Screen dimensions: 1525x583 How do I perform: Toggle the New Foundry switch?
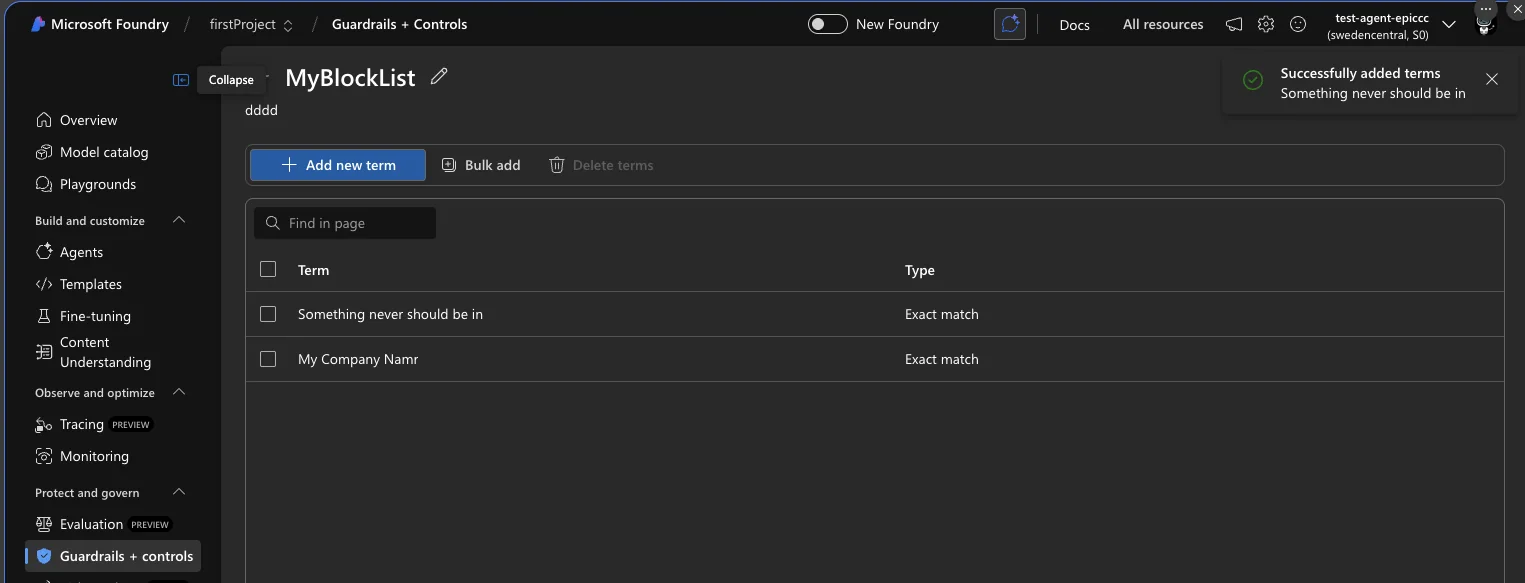[x=828, y=24]
